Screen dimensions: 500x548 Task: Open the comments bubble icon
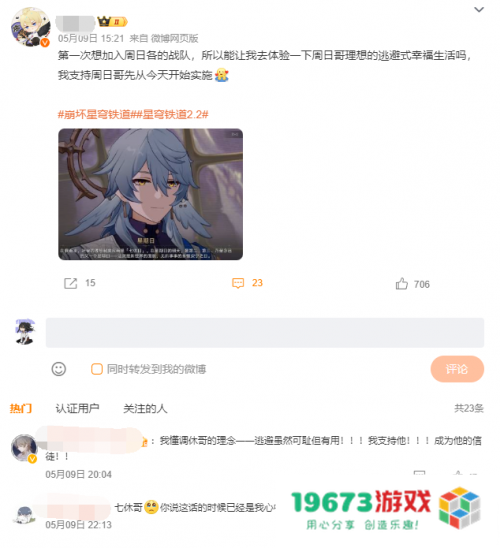coord(238,283)
